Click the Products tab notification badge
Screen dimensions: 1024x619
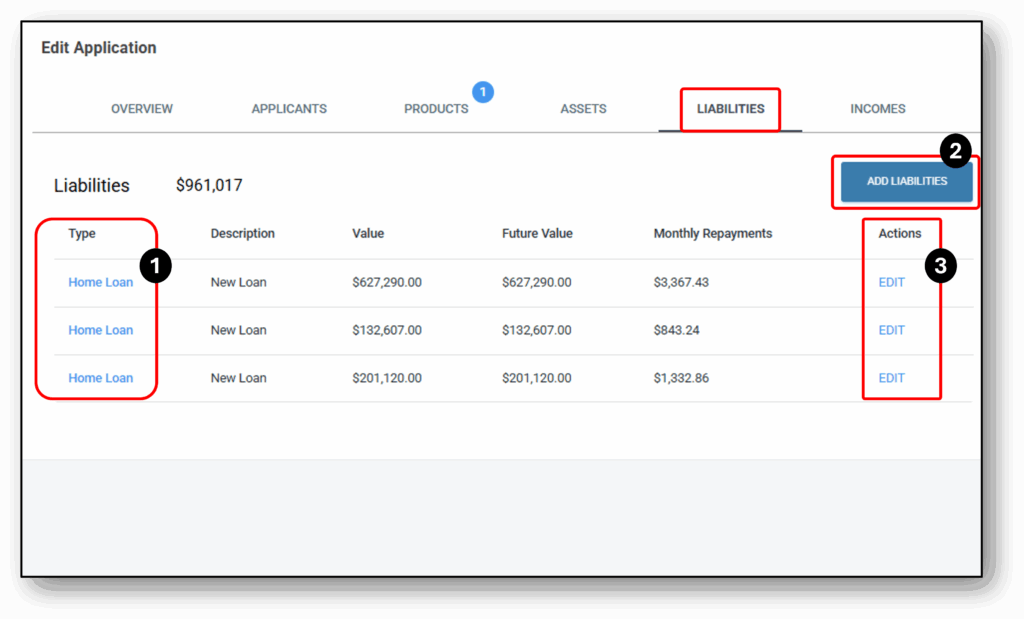(x=483, y=92)
